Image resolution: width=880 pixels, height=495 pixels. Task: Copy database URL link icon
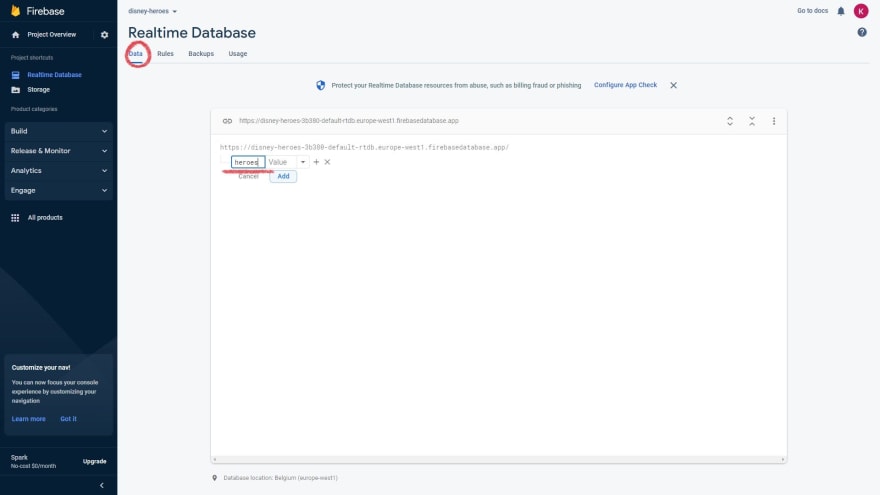(227, 121)
